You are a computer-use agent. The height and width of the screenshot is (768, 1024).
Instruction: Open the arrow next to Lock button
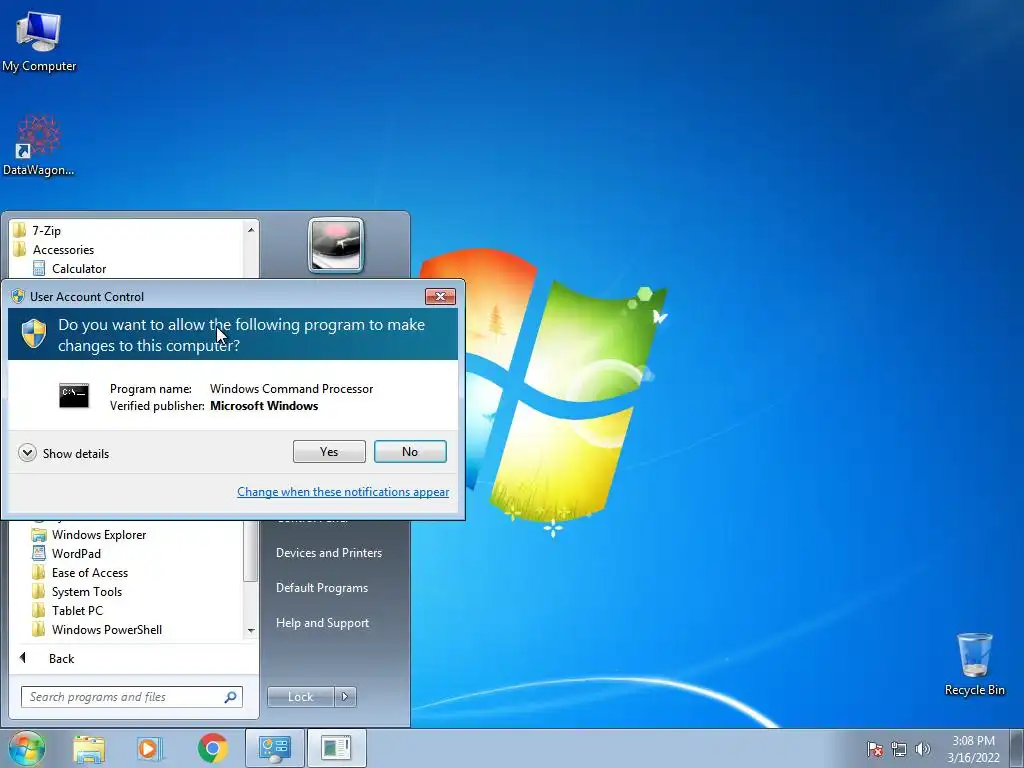click(x=345, y=697)
